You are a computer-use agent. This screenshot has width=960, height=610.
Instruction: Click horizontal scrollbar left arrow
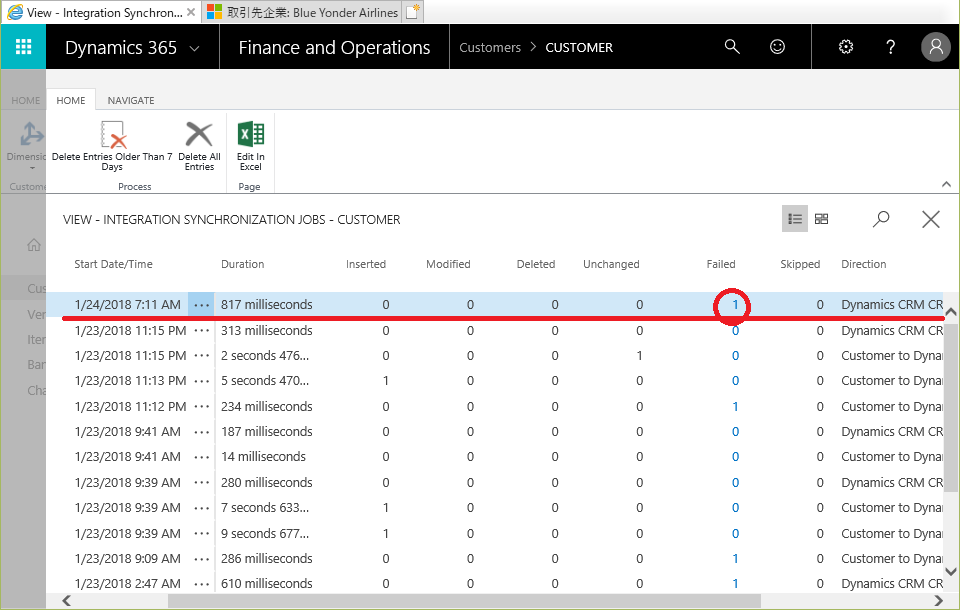point(66,601)
